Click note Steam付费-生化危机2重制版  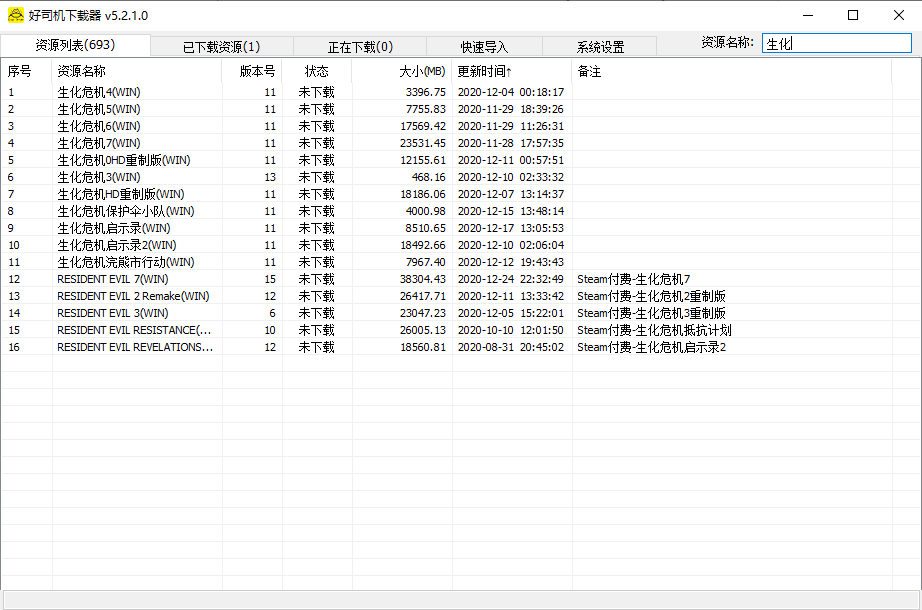coord(651,296)
